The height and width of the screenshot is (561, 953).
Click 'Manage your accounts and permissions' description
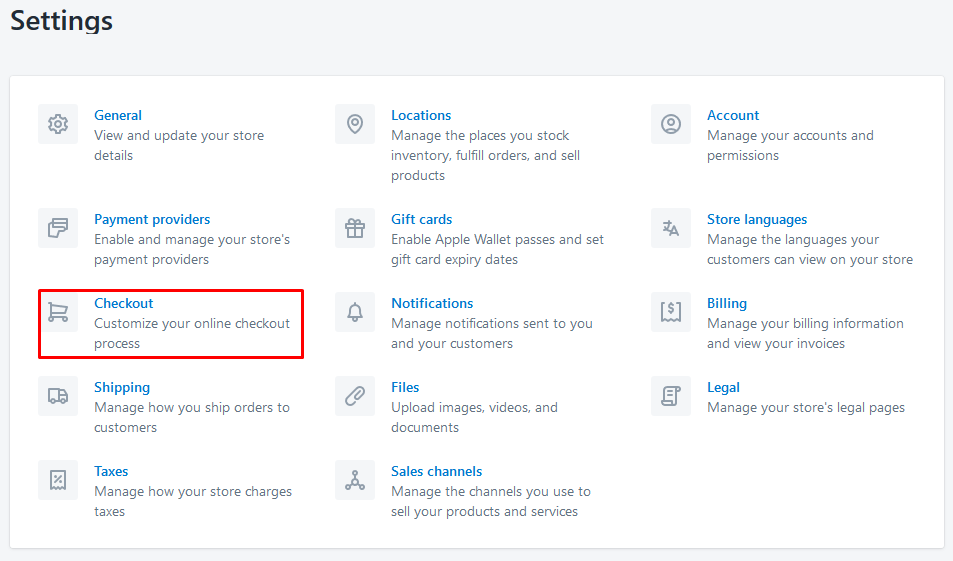coord(790,145)
